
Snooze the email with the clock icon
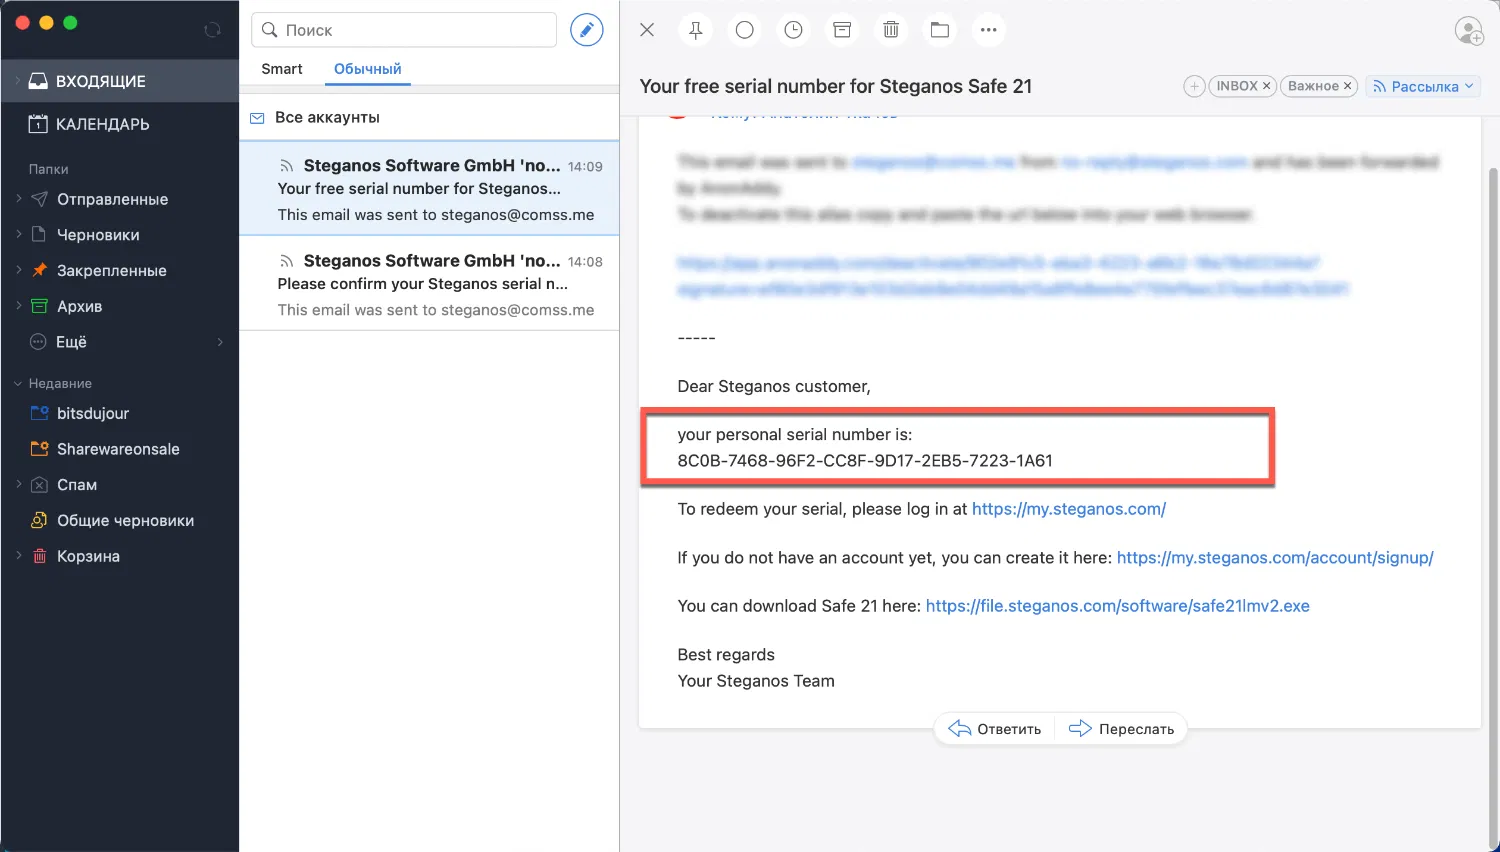tap(793, 30)
